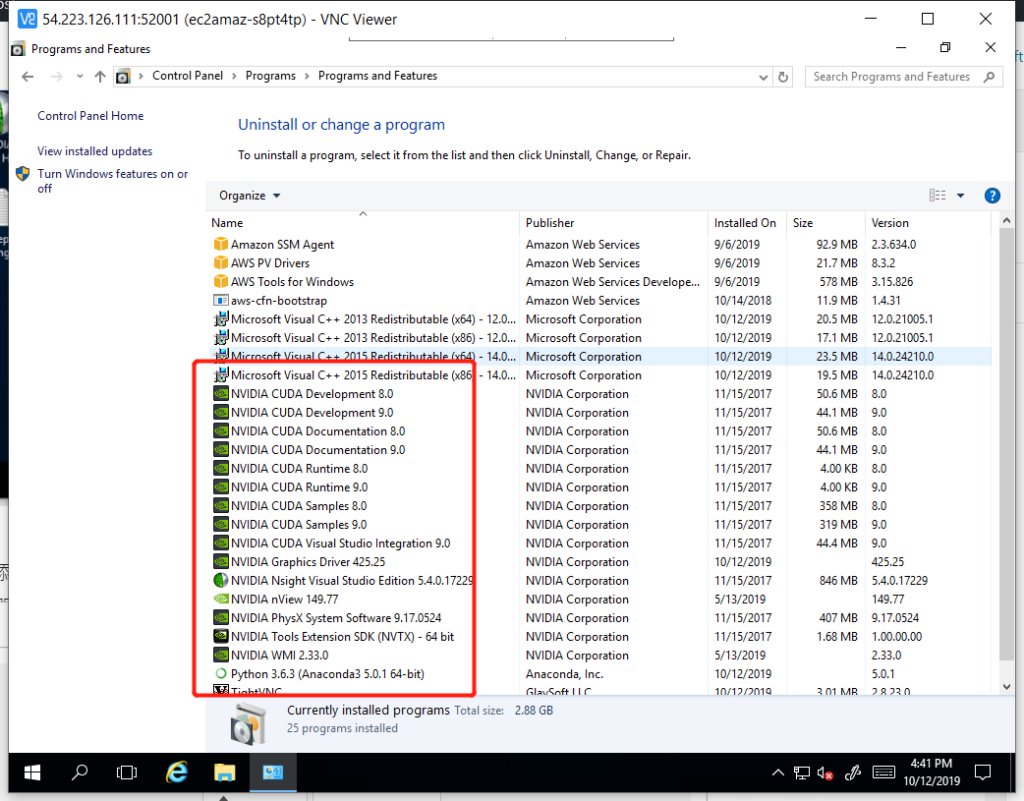The width and height of the screenshot is (1024, 801).
Task: Open Internet Explorer from the taskbar
Action: pos(177,772)
